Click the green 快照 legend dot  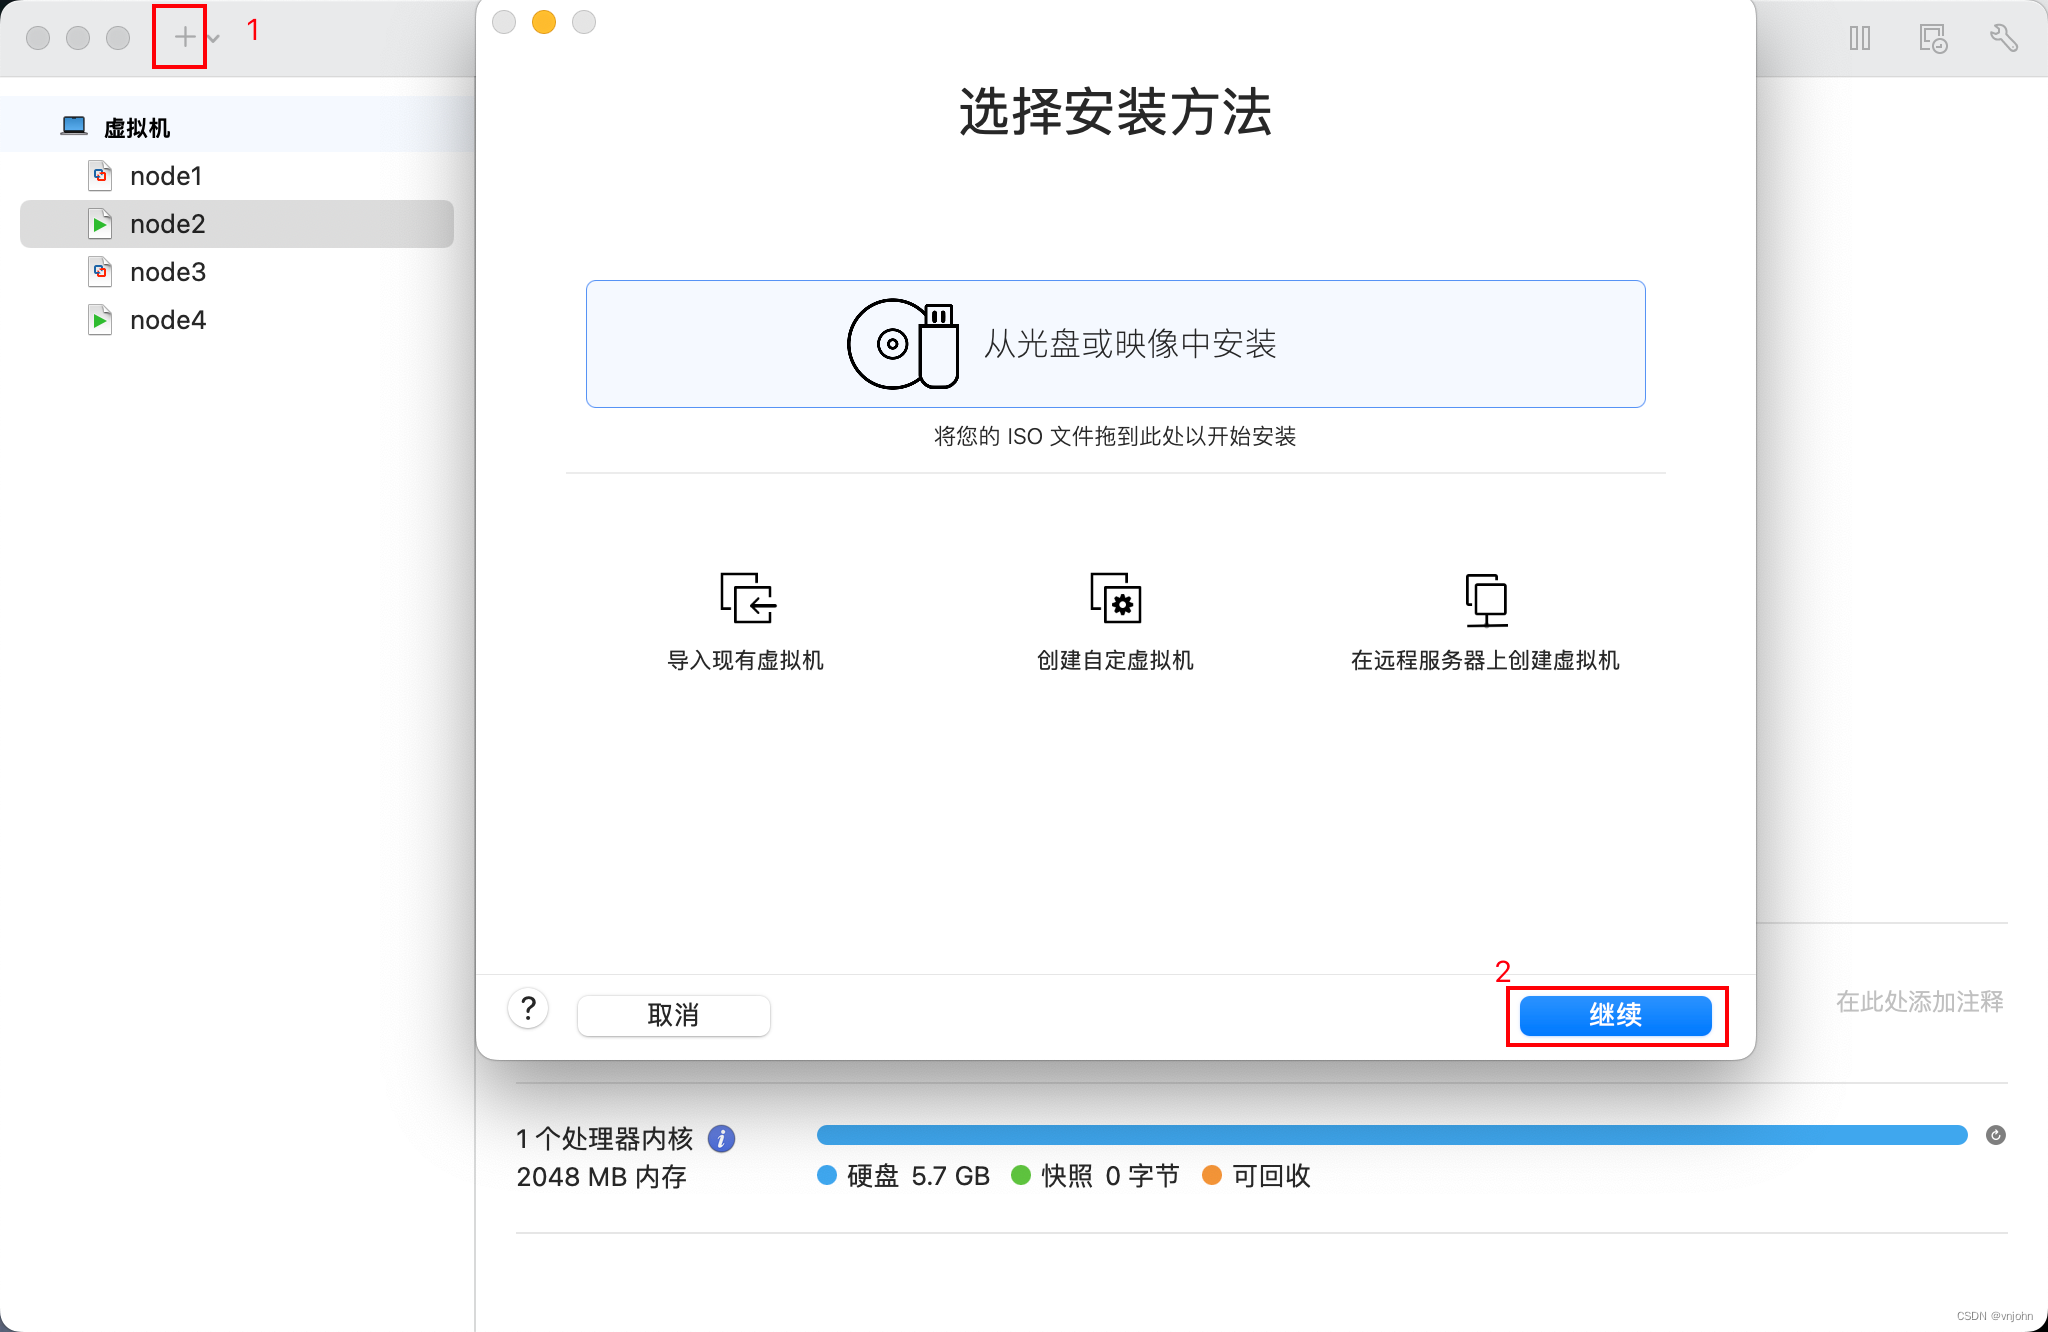click(x=1021, y=1175)
